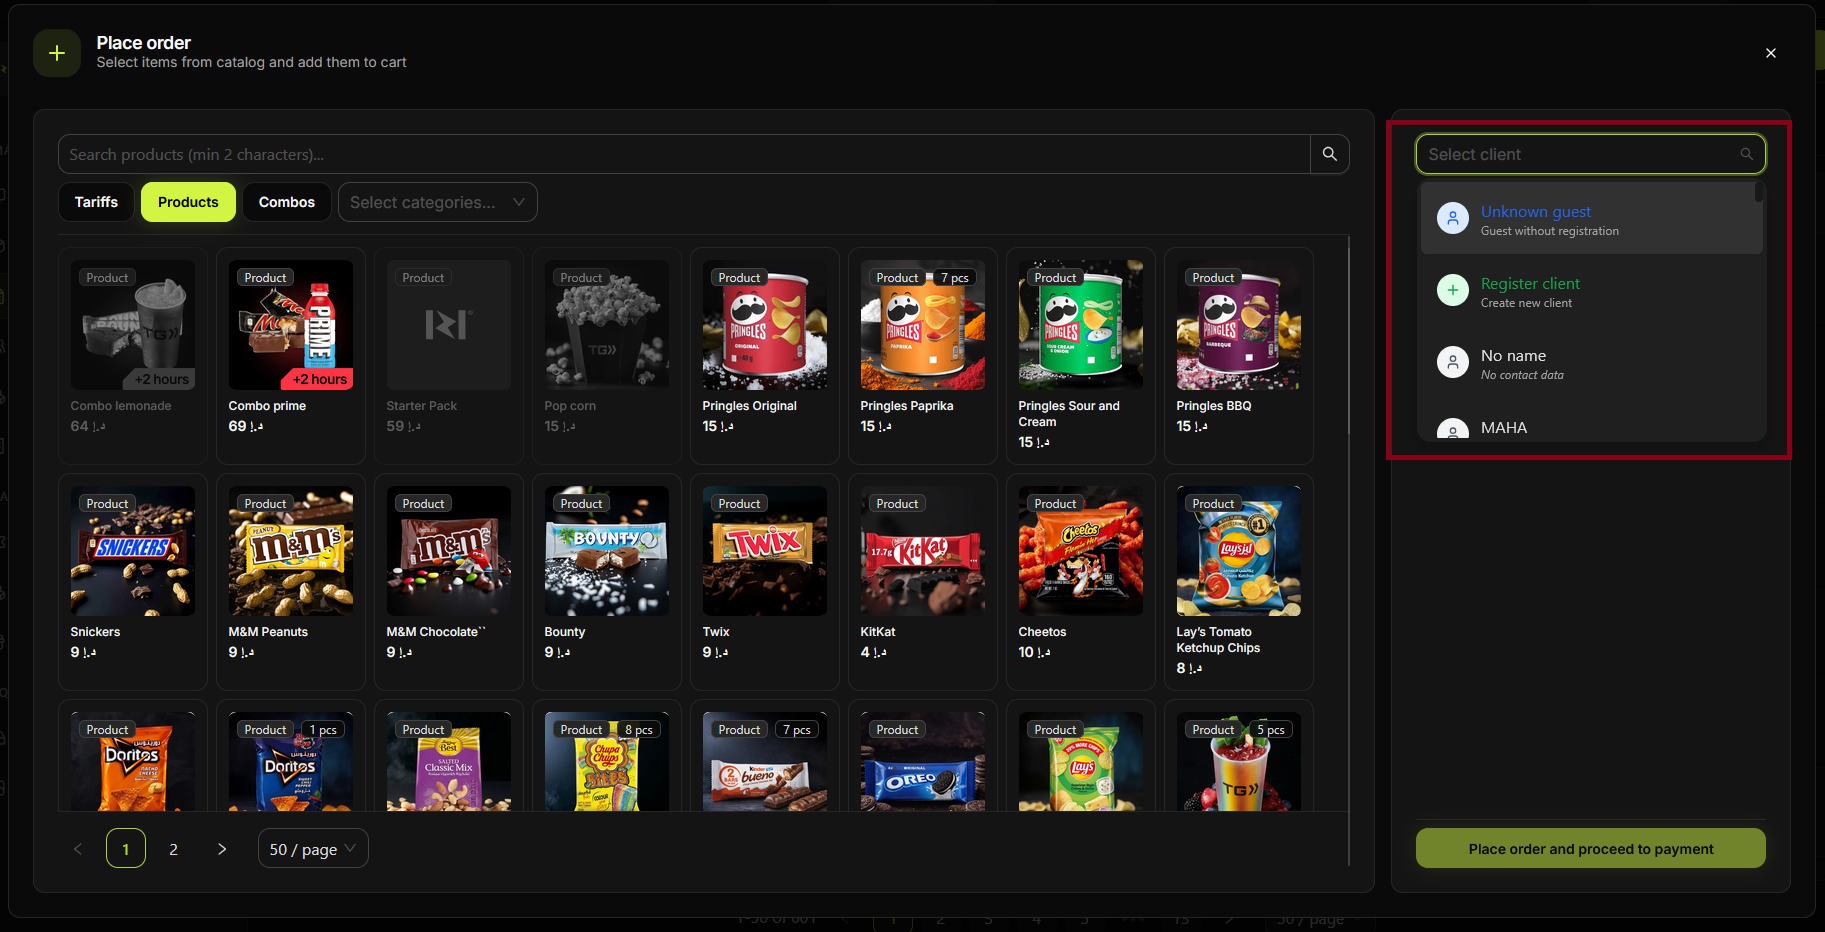Select the Pringles Original product card
The width and height of the screenshot is (1825, 932).
click(764, 355)
